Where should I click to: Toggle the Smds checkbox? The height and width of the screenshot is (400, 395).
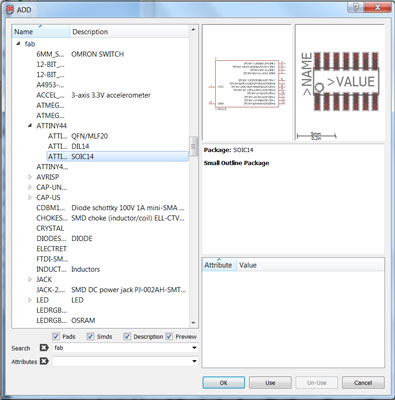[x=90, y=336]
